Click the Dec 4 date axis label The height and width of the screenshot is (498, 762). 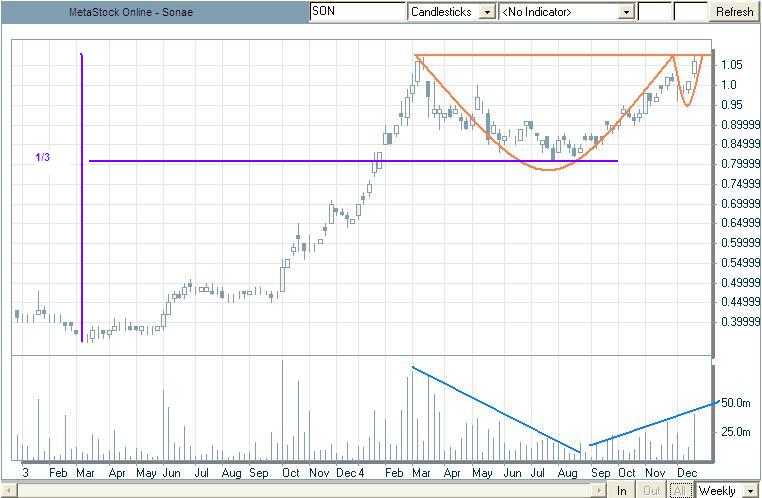(x=350, y=473)
